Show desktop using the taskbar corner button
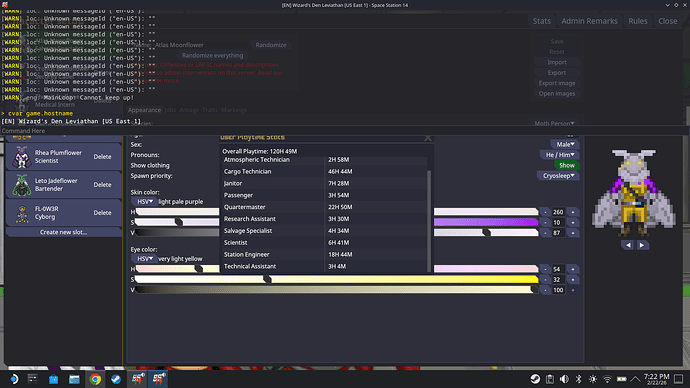The height and width of the screenshot is (388, 690). pyautogui.click(x=679, y=379)
